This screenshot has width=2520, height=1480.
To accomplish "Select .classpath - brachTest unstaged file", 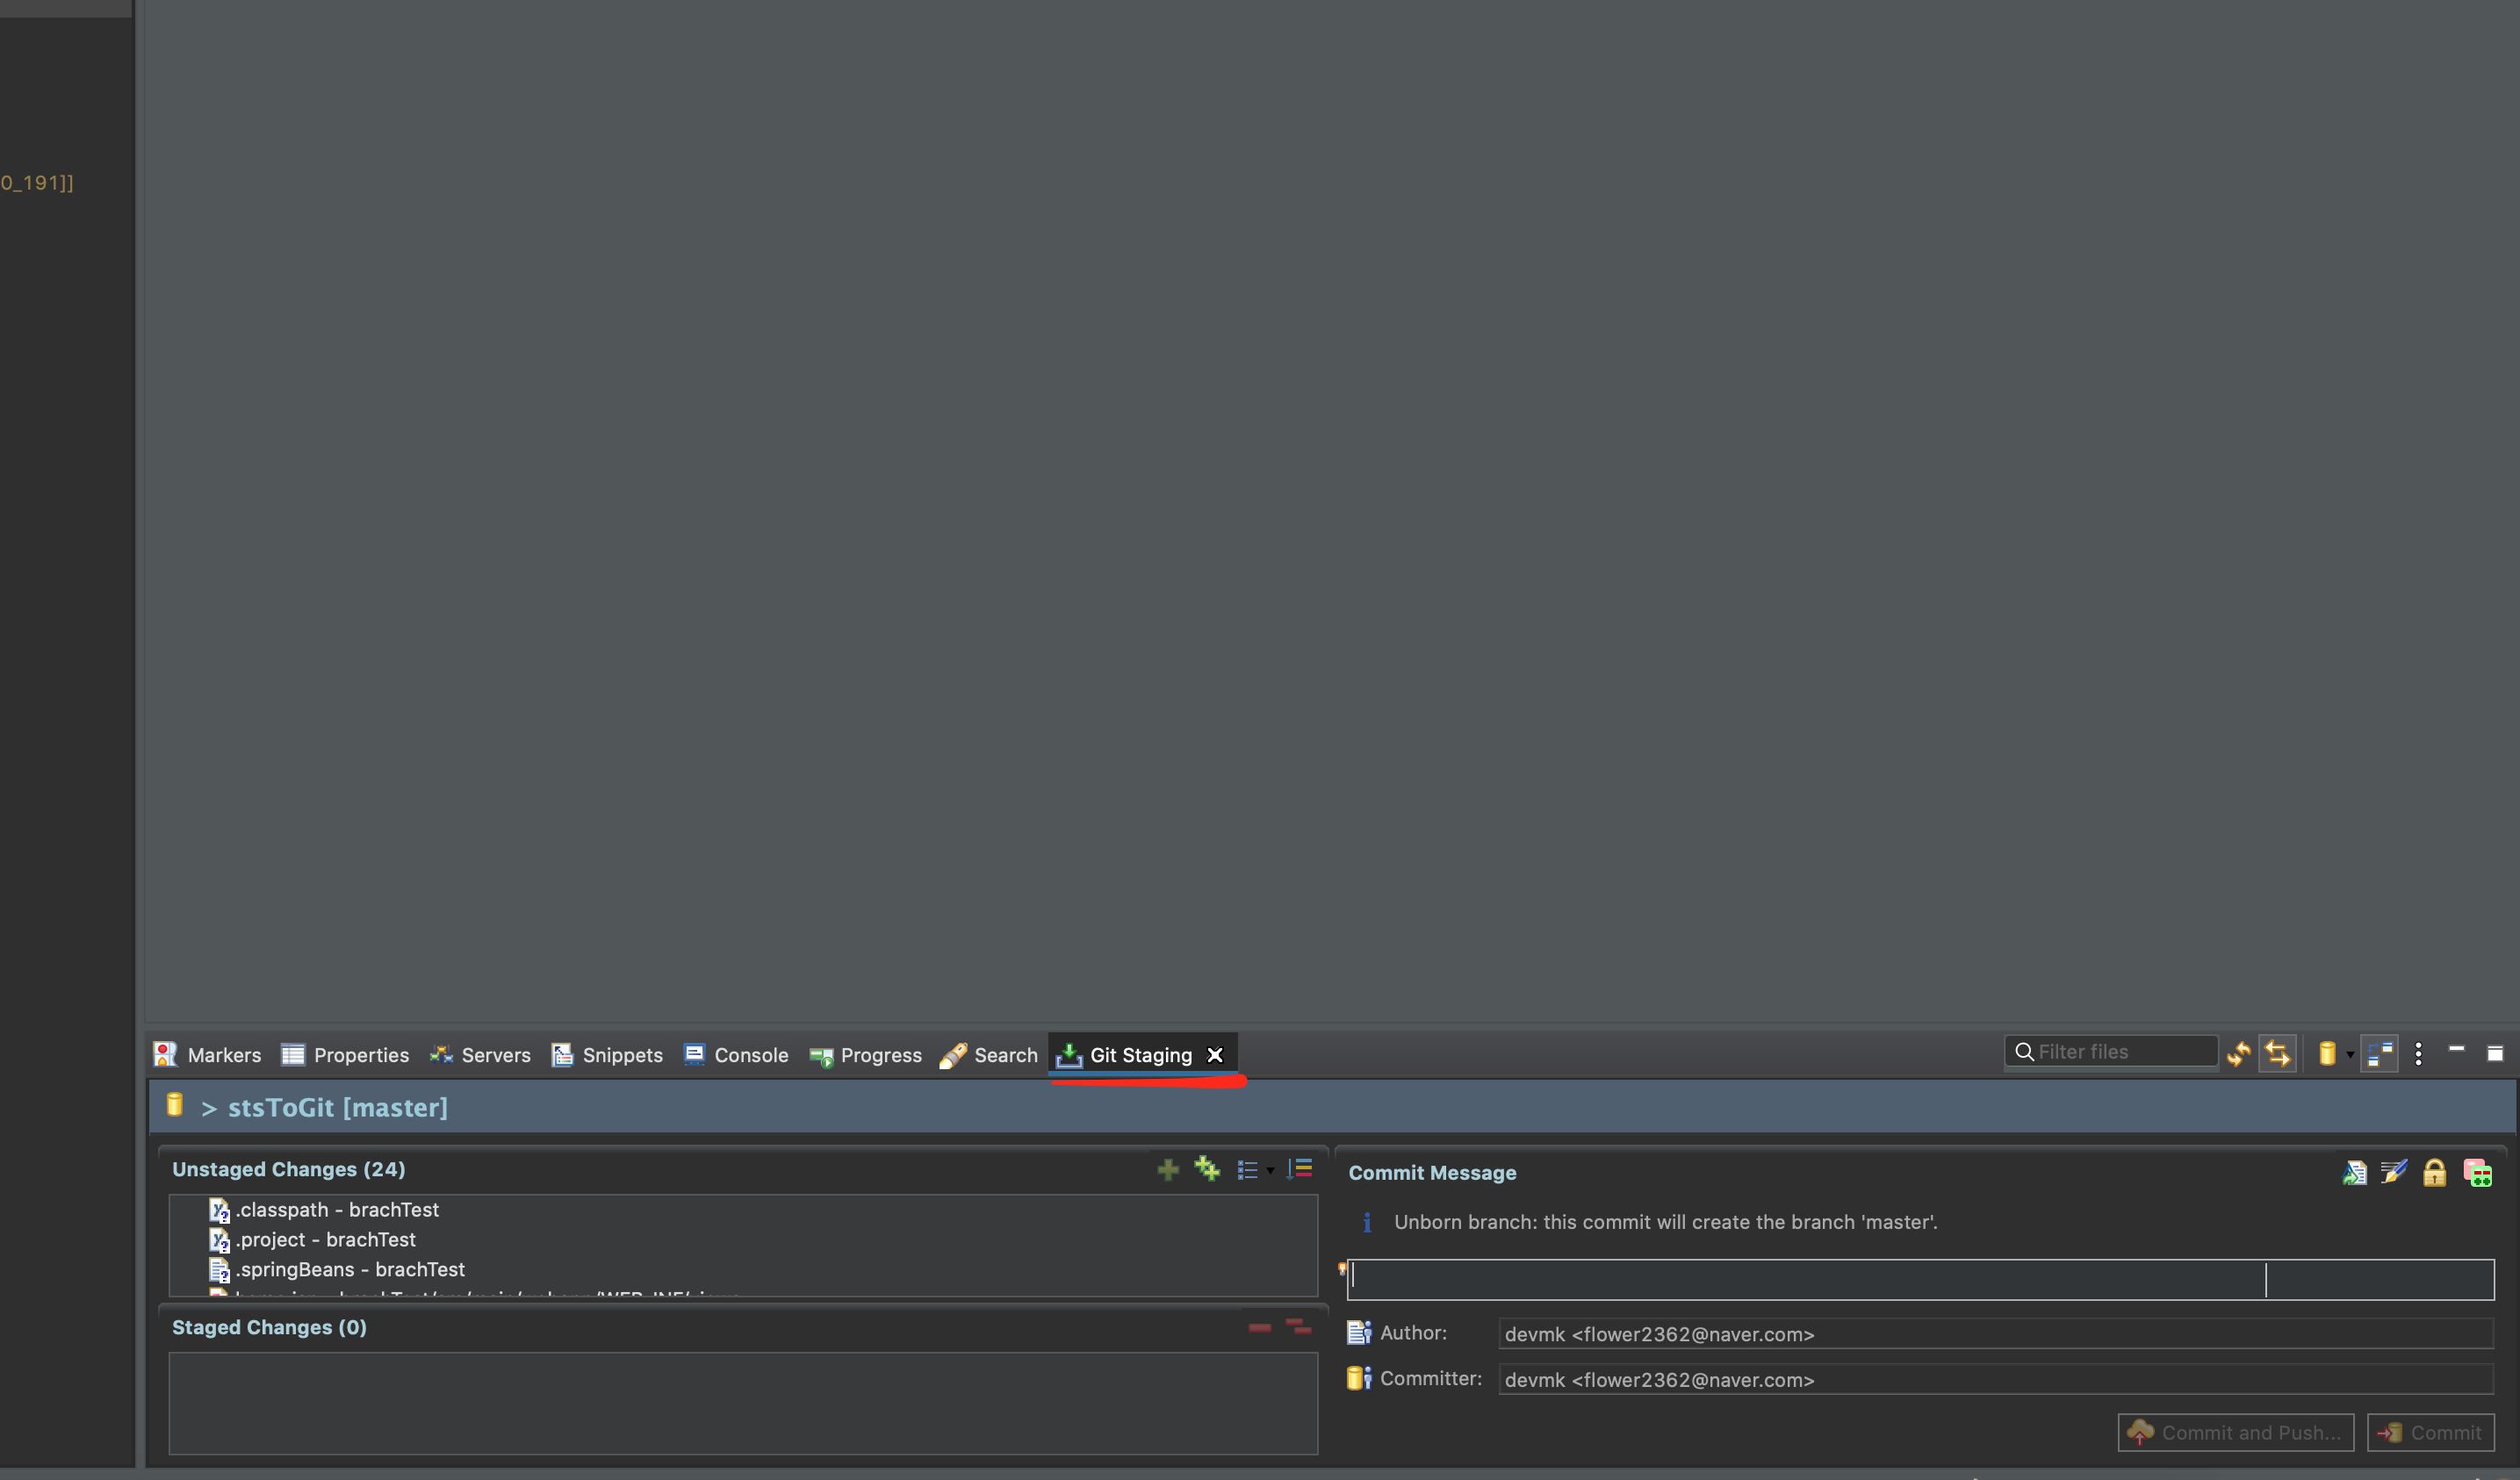I will coord(336,1210).
